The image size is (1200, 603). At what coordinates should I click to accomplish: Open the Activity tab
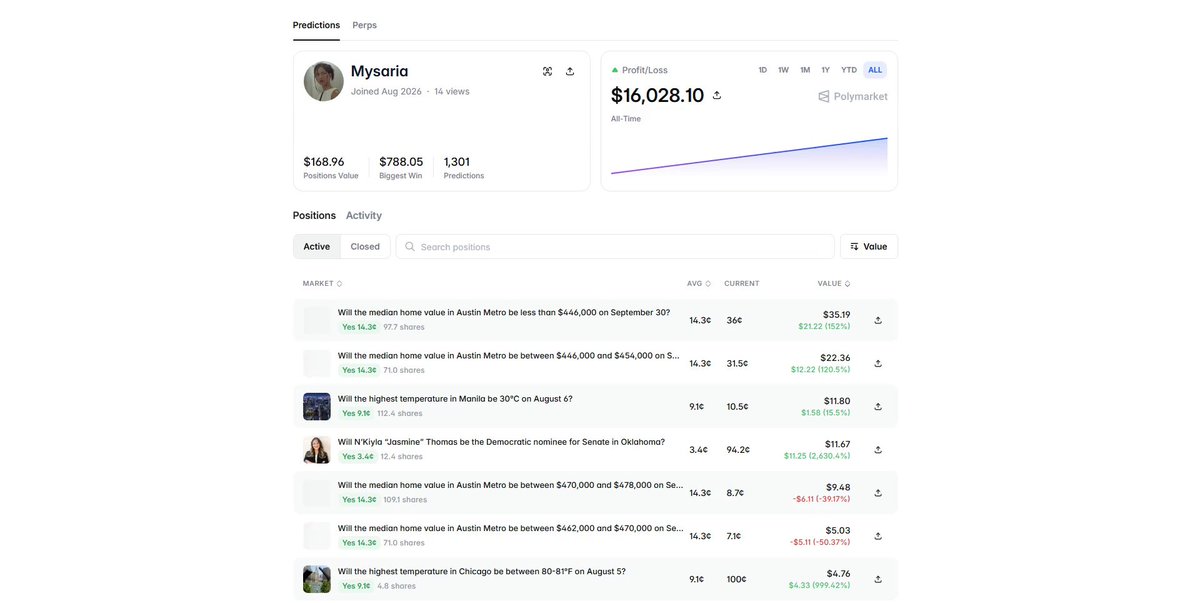[x=364, y=215]
